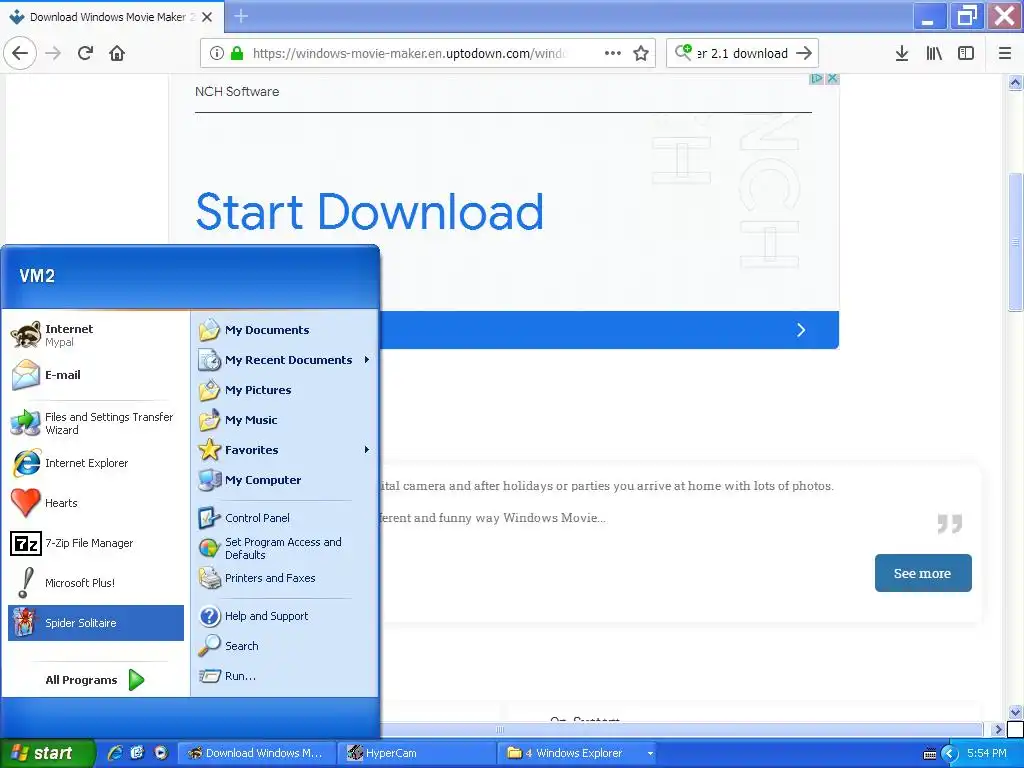Close the Download Windows Movie Maker tab
This screenshot has width=1024, height=768.
pyautogui.click(x=207, y=17)
